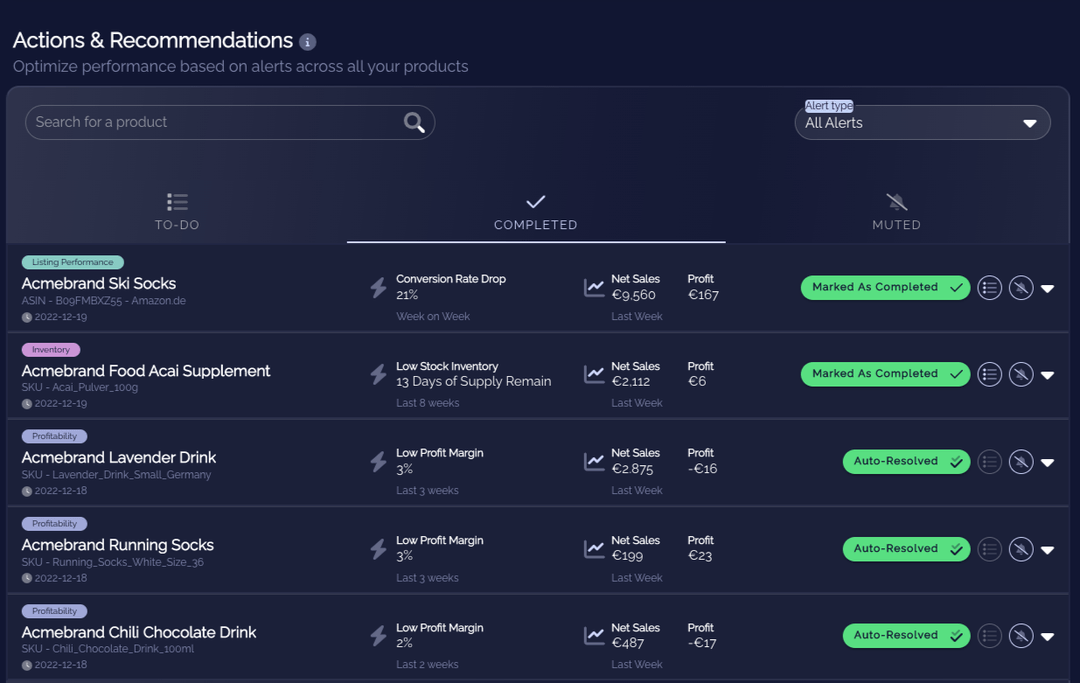Expand the Chili Chocolate Drink row details

pos(1048,638)
